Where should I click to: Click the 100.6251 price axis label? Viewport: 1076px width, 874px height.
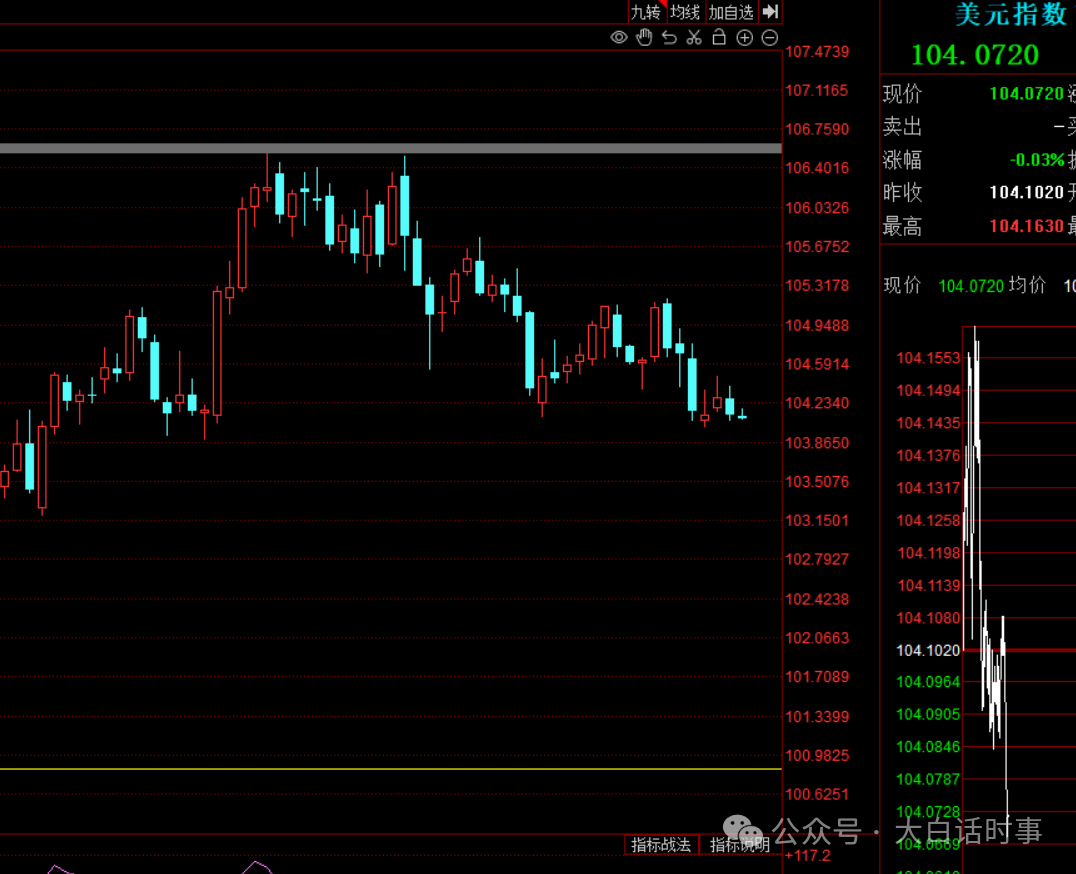point(817,794)
